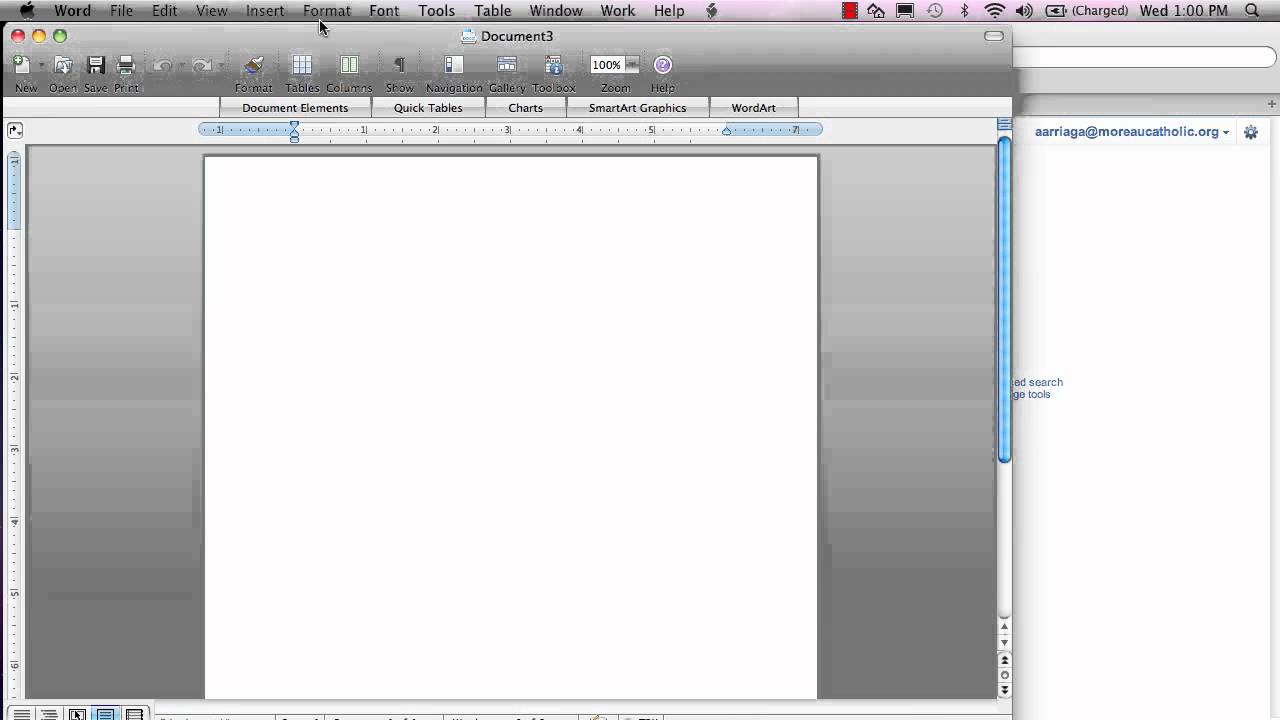Screen dimensions: 1280x720
Task: Click the scroll up arrow
Action: coord(1004,626)
